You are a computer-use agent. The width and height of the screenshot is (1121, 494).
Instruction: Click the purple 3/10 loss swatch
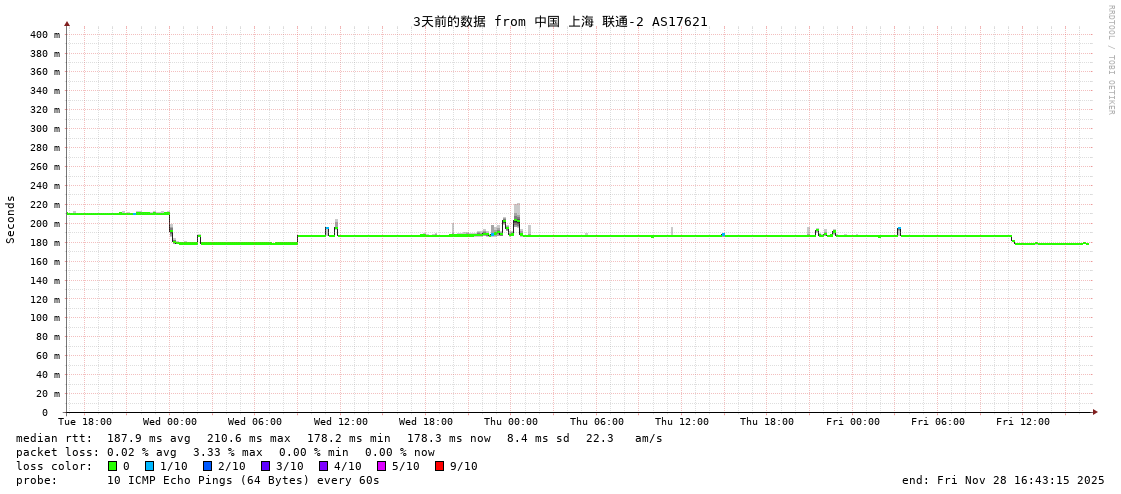pos(265,466)
